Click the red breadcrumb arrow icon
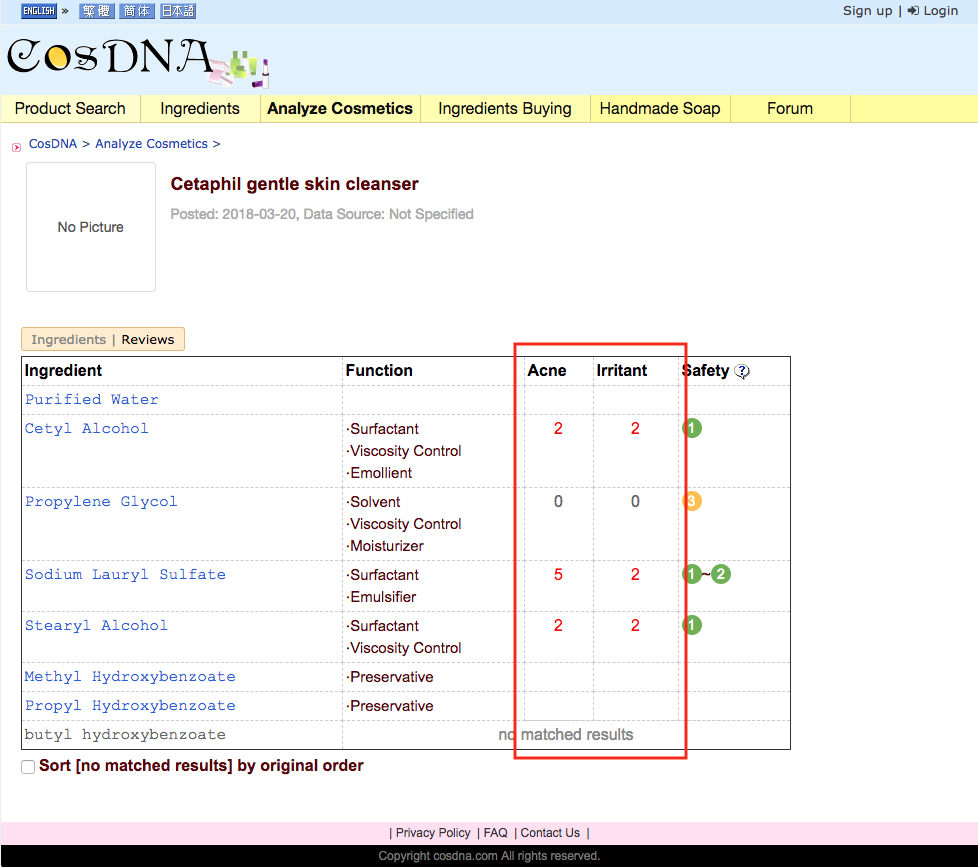 coord(17,147)
